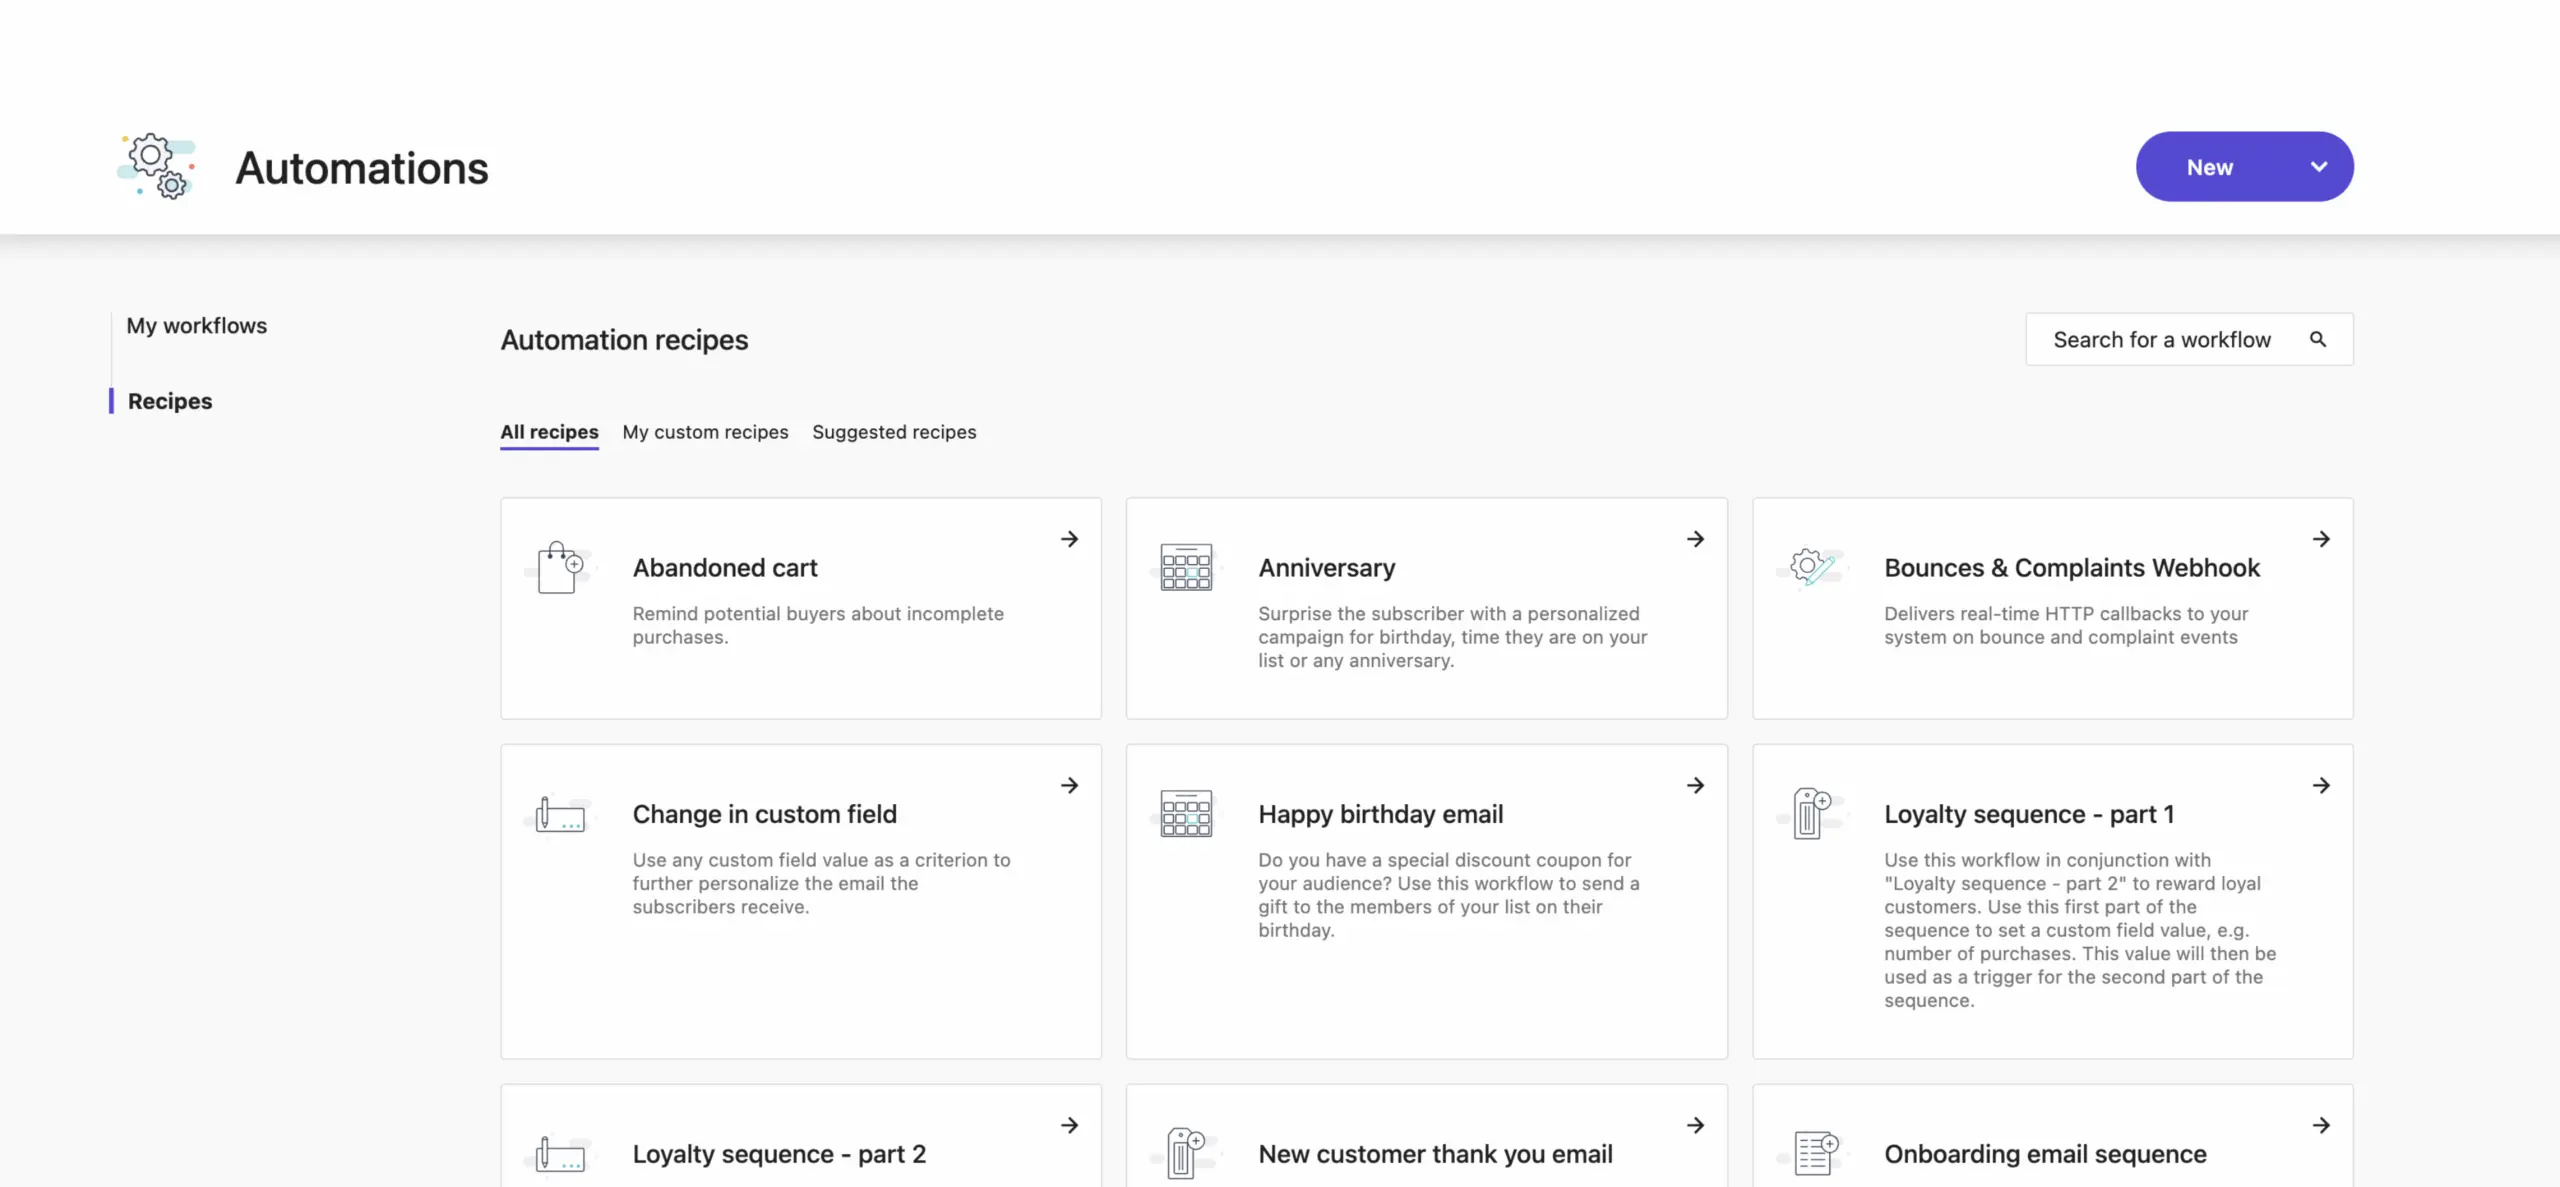The width and height of the screenshot is (2560, 1187).
Task: Open the Happy birthday email arrow
Action: (1695, 785)
